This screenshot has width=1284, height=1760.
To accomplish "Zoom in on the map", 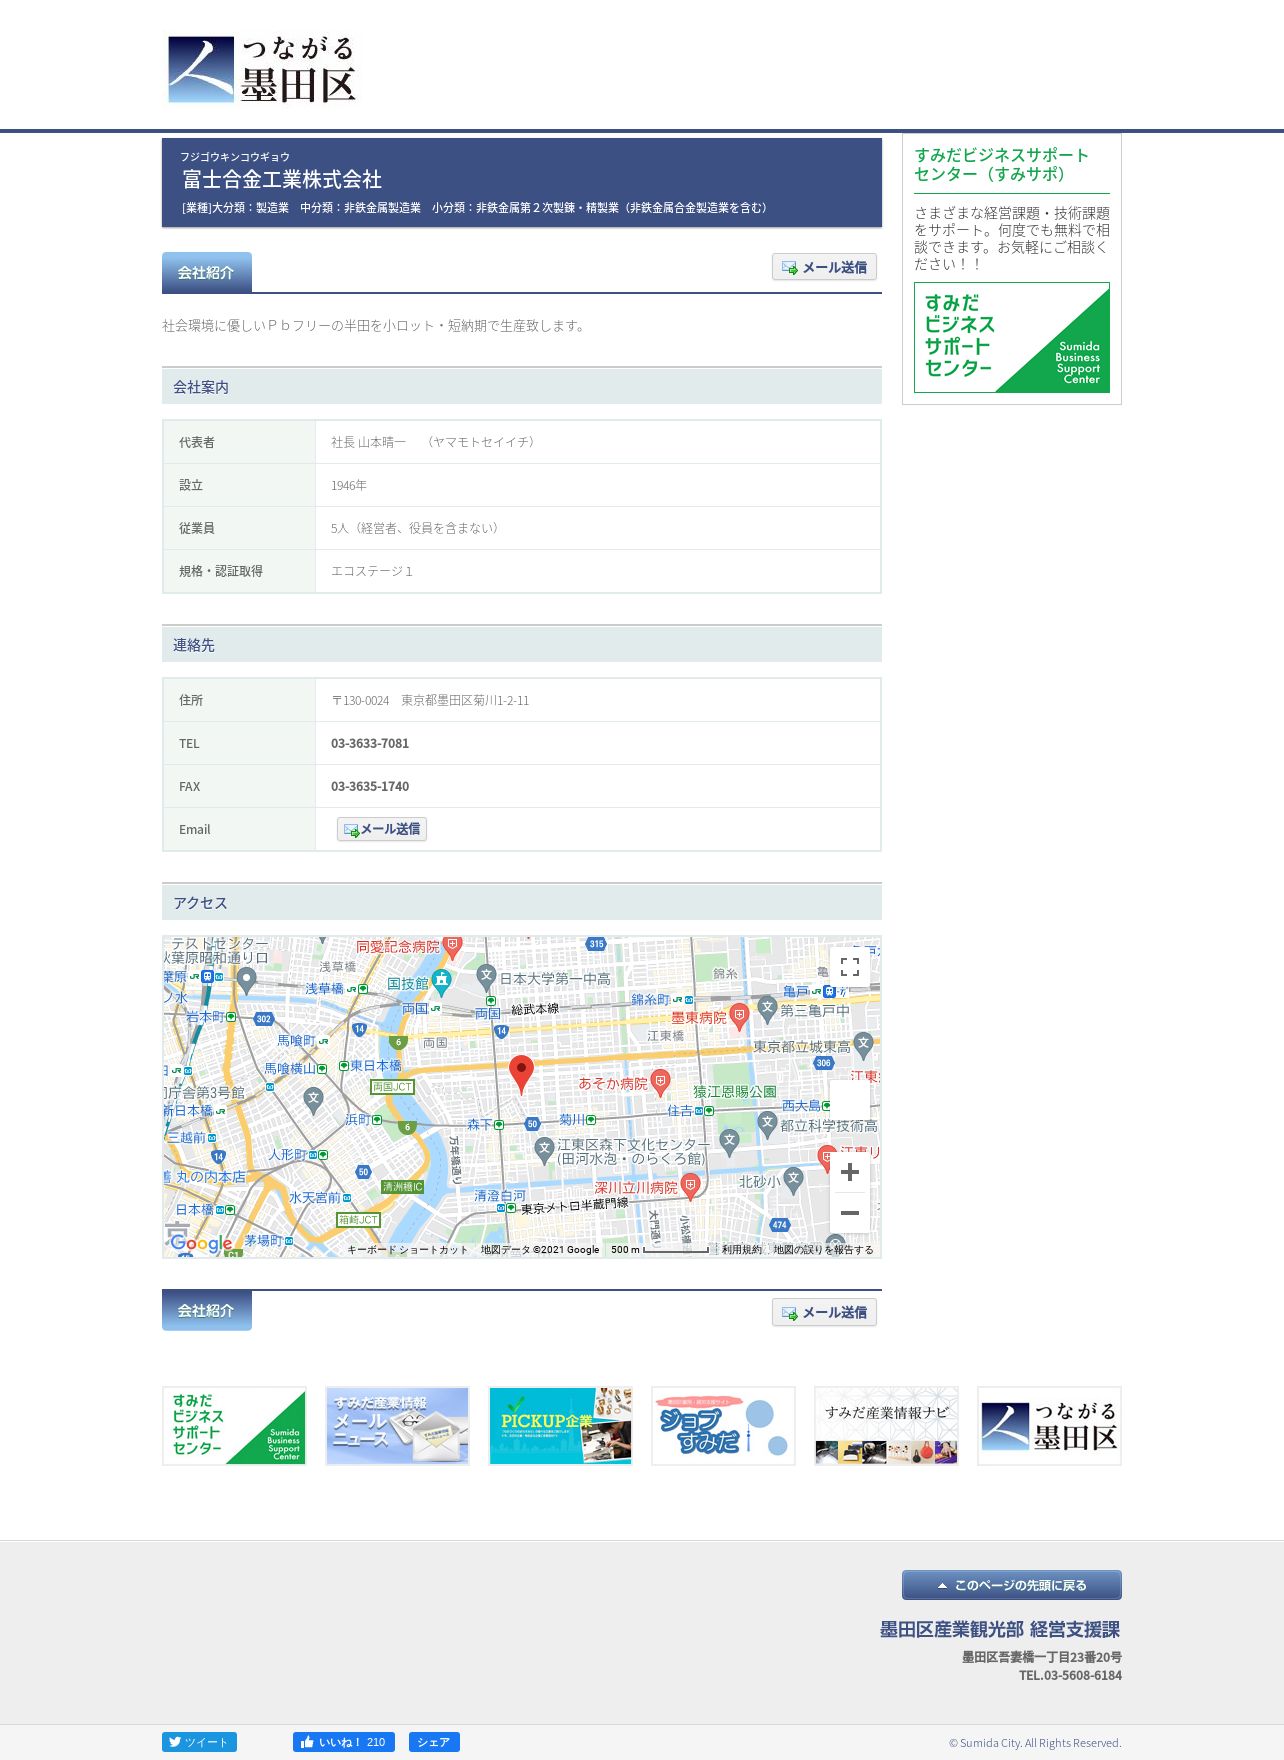I will point(850,1172).
